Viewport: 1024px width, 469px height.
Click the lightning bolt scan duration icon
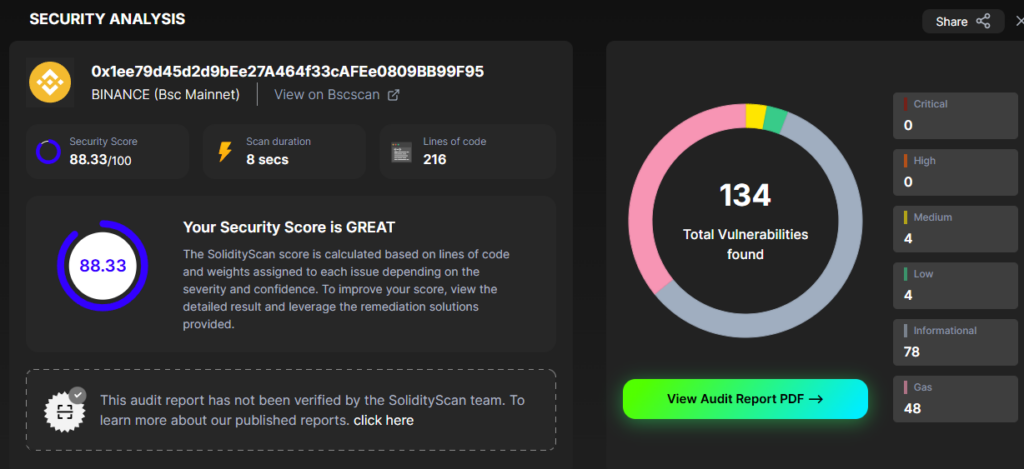click(x=224, y=152)
